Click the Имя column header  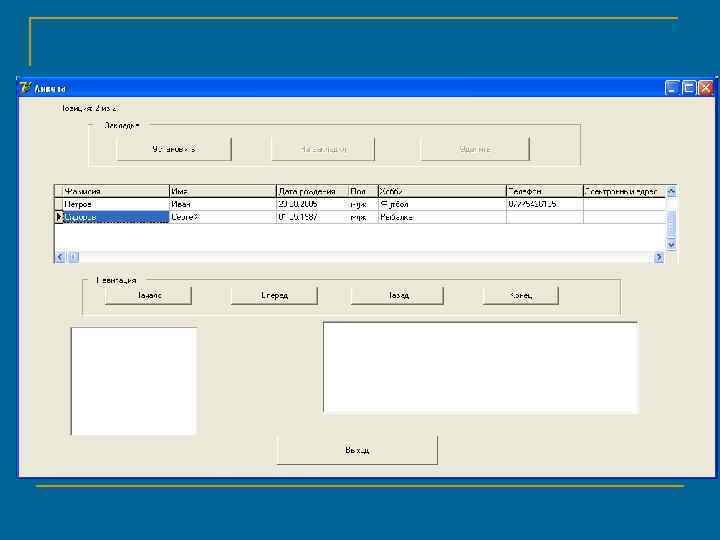click(223, 191)
